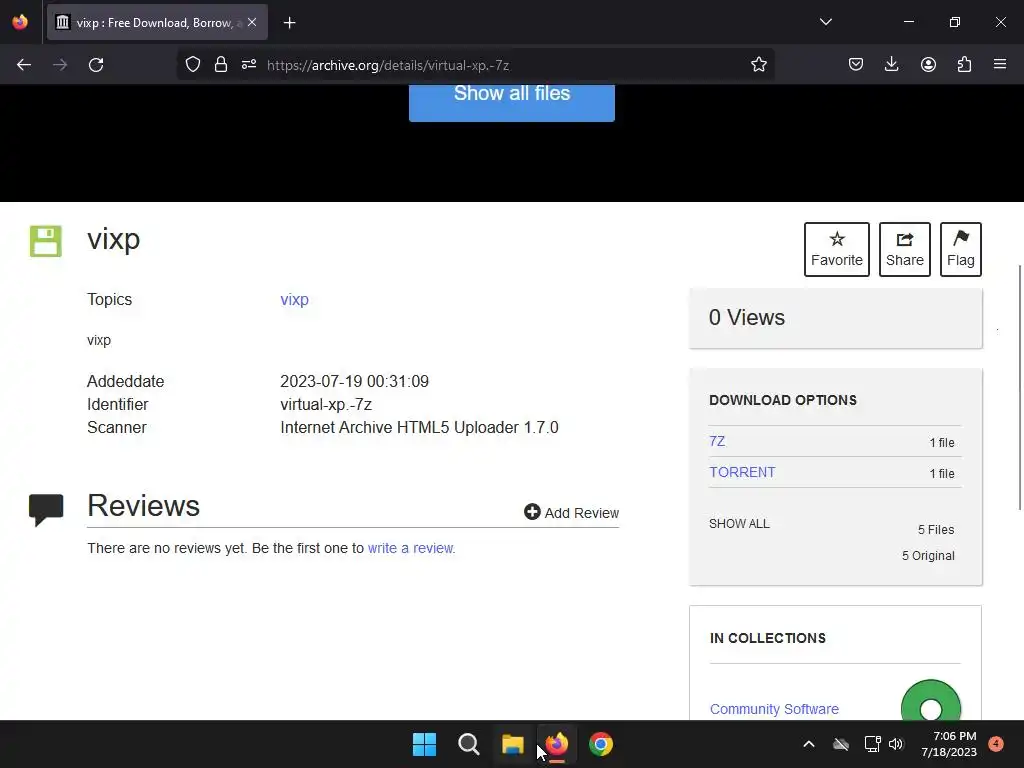
Task: Favorite this item
Action: [x=837, y=249]
